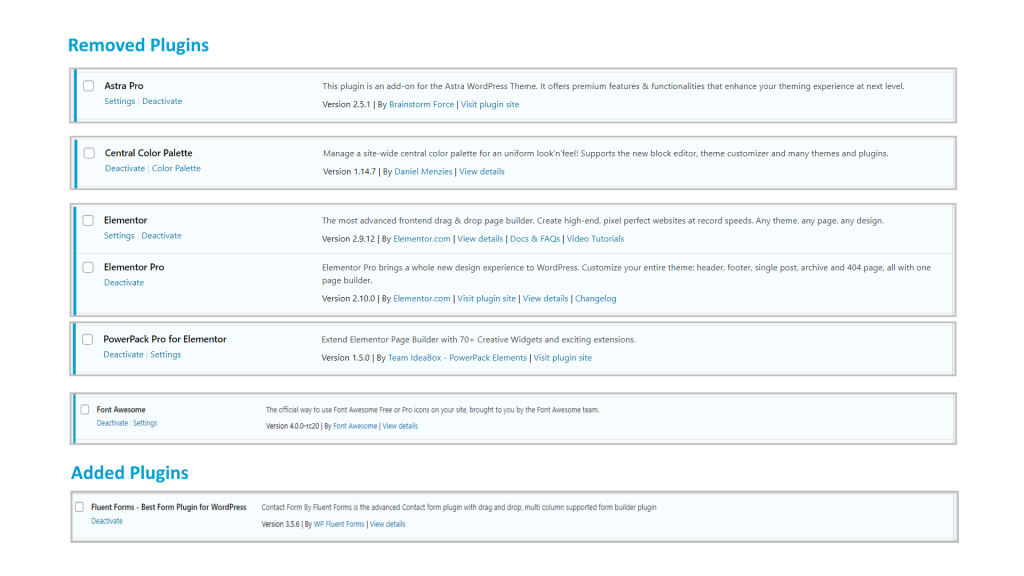This screenshot has width=1024, height=576.
Task: View details for Fluent Forms plugin
Action: tap(388, 524)
